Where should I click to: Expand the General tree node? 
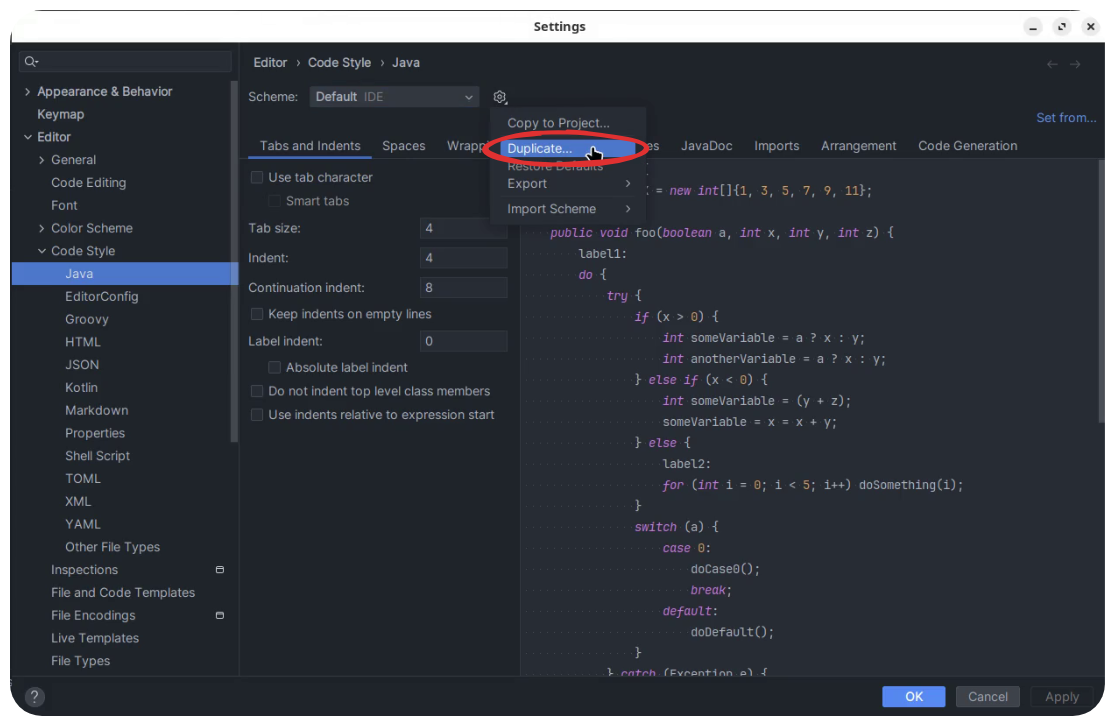[41, 160]
